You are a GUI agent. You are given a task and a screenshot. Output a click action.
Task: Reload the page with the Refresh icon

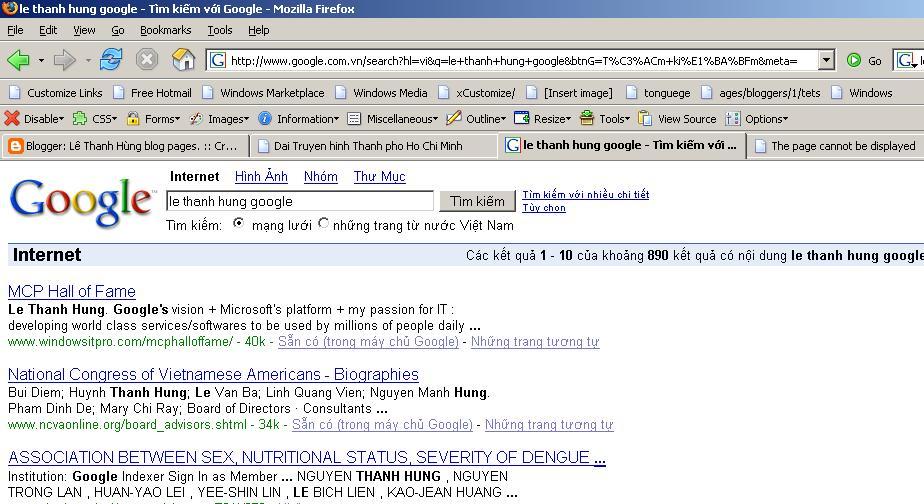[x=111, y=60]
